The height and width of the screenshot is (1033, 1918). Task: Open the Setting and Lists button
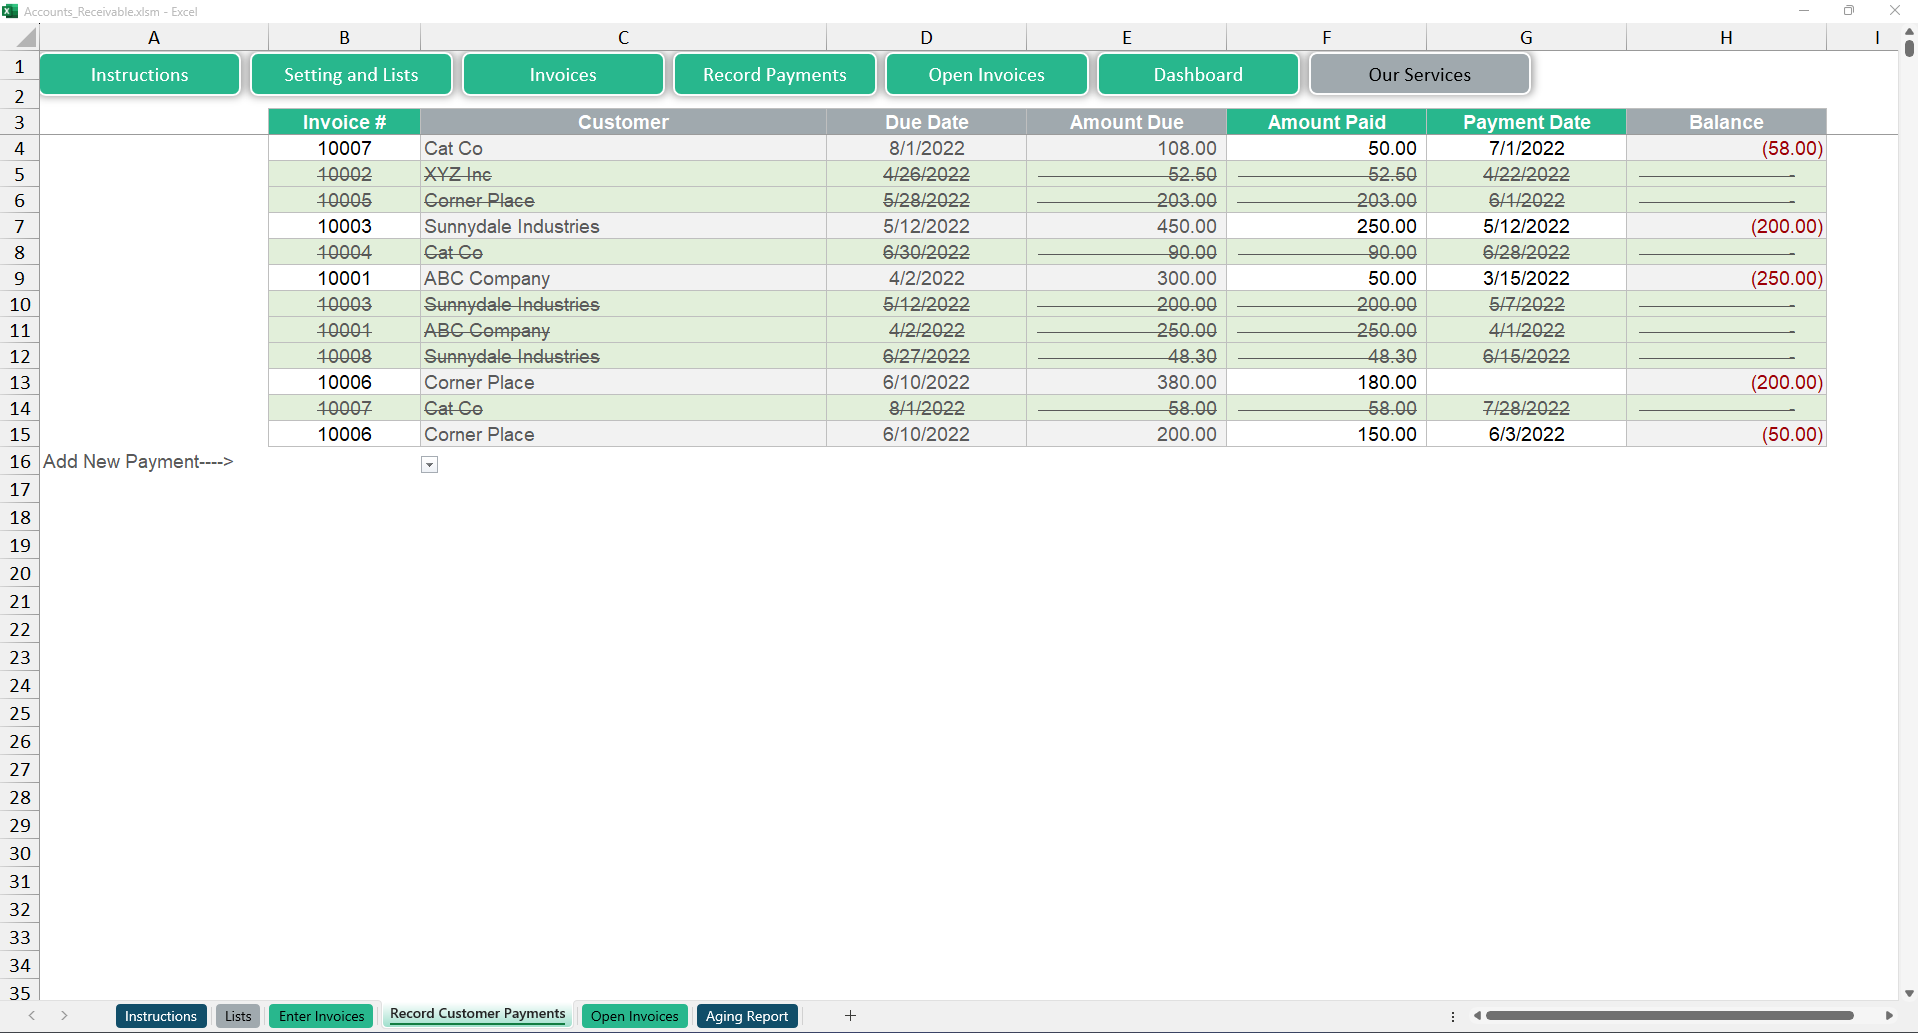click(x=351, y=75)
